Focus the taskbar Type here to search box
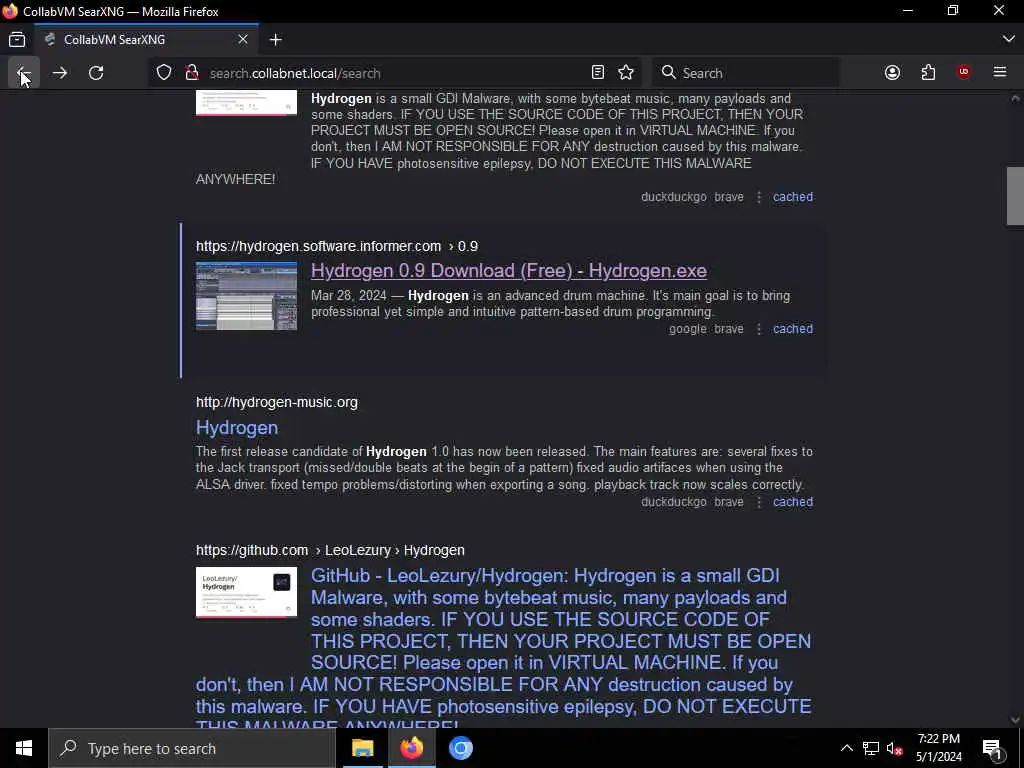This screenshot has width=1024, height=768. [x=192, y=748]
